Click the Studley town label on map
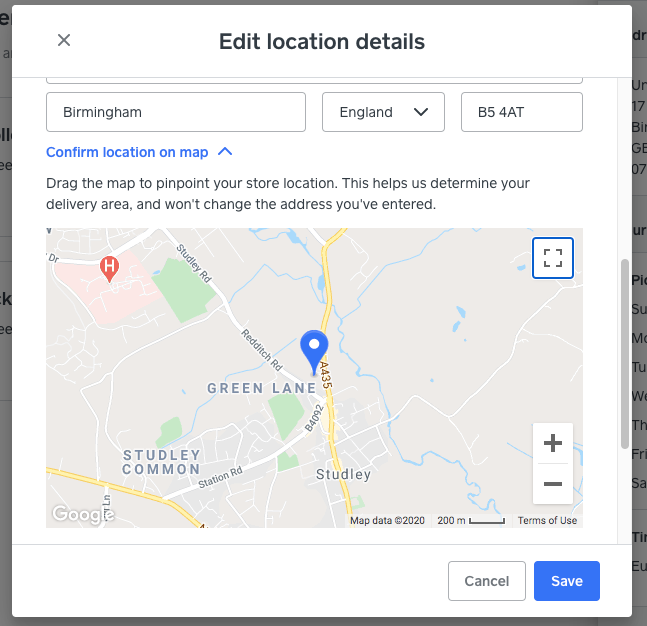This screenshot has width=647, height=626. [343, 474]
